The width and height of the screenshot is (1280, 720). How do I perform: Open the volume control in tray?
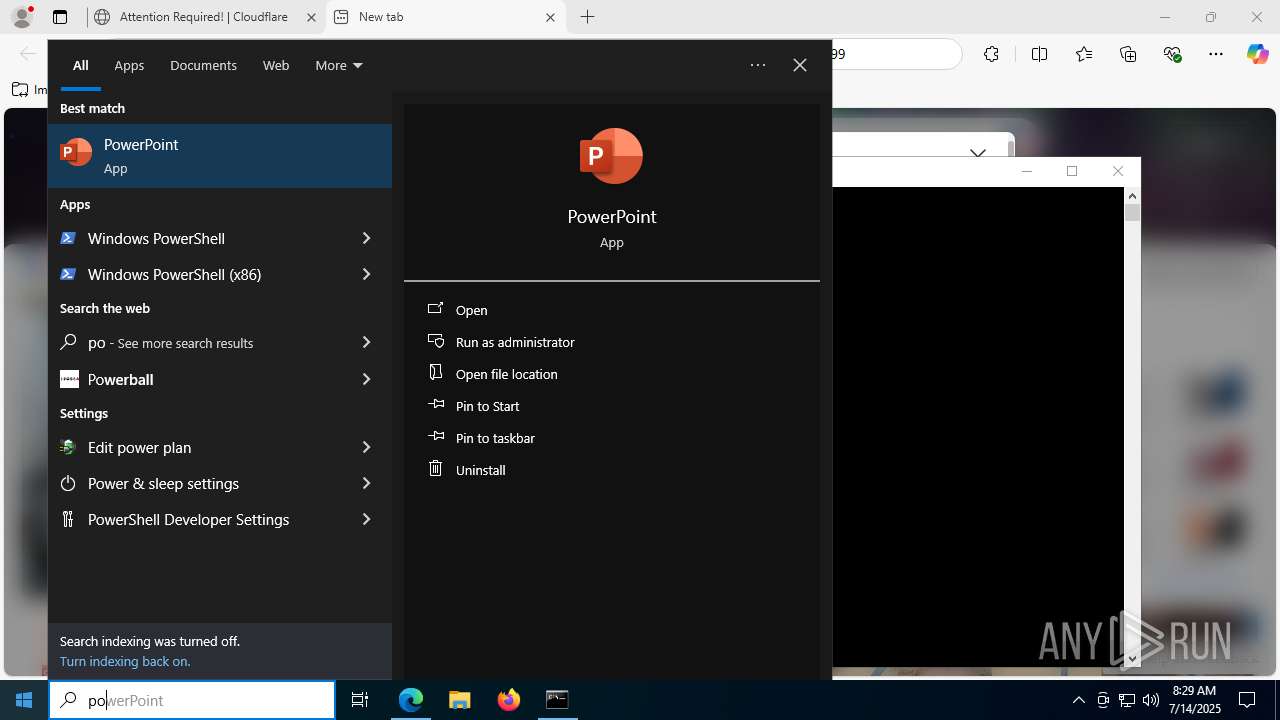tap(1150, 700)
